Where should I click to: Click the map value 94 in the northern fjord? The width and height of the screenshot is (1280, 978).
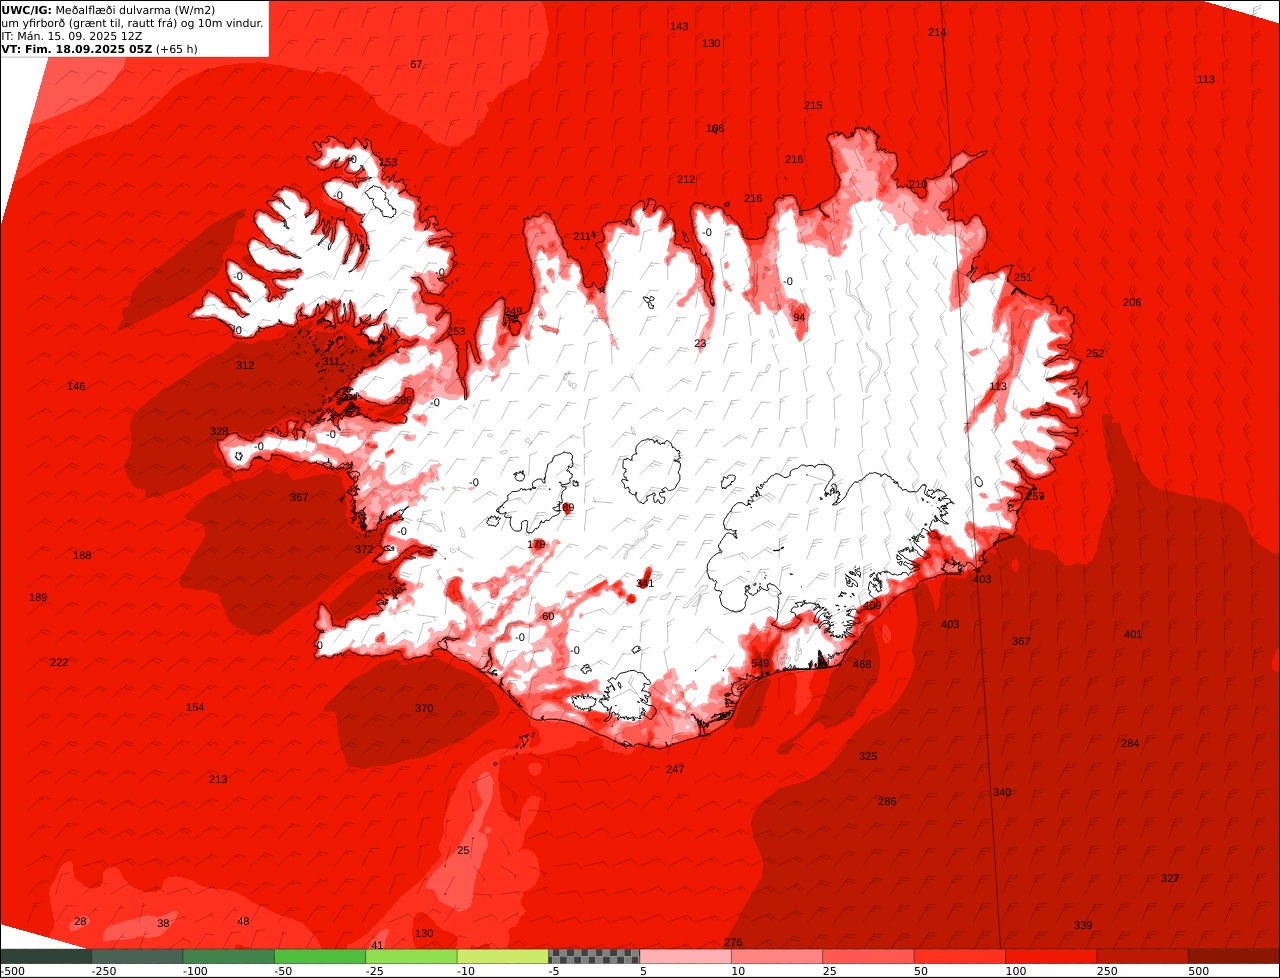tap(799, 317)
